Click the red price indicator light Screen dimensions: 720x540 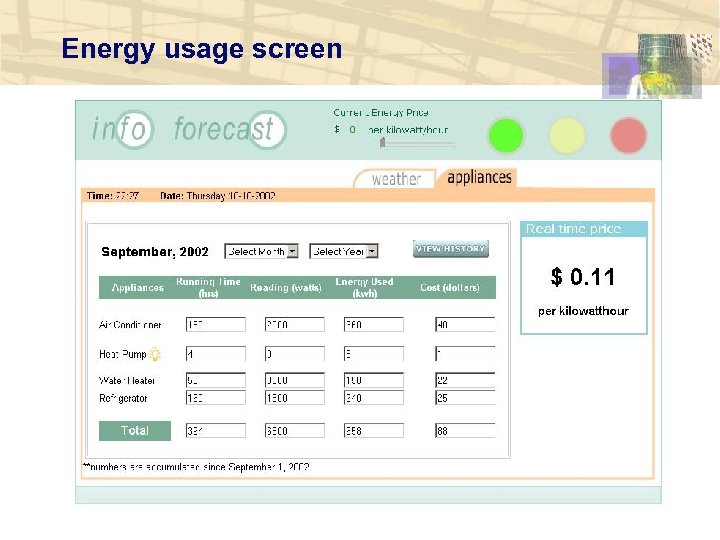point(629,135)
